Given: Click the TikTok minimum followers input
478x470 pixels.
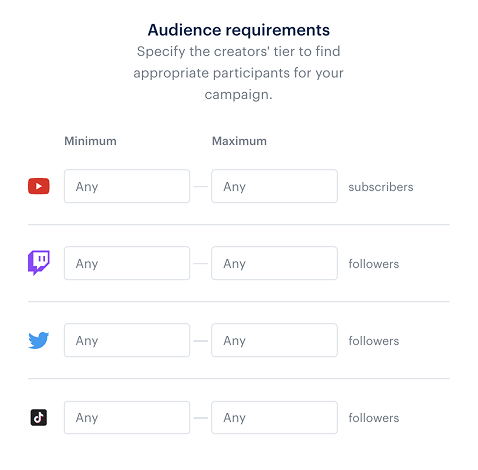Looking at the screenshot, I should coord(127,417).
